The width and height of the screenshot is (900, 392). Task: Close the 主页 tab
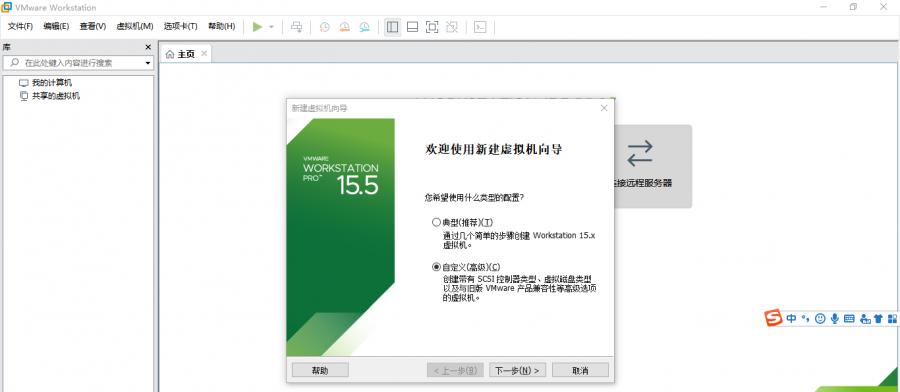tap(204, 54)
